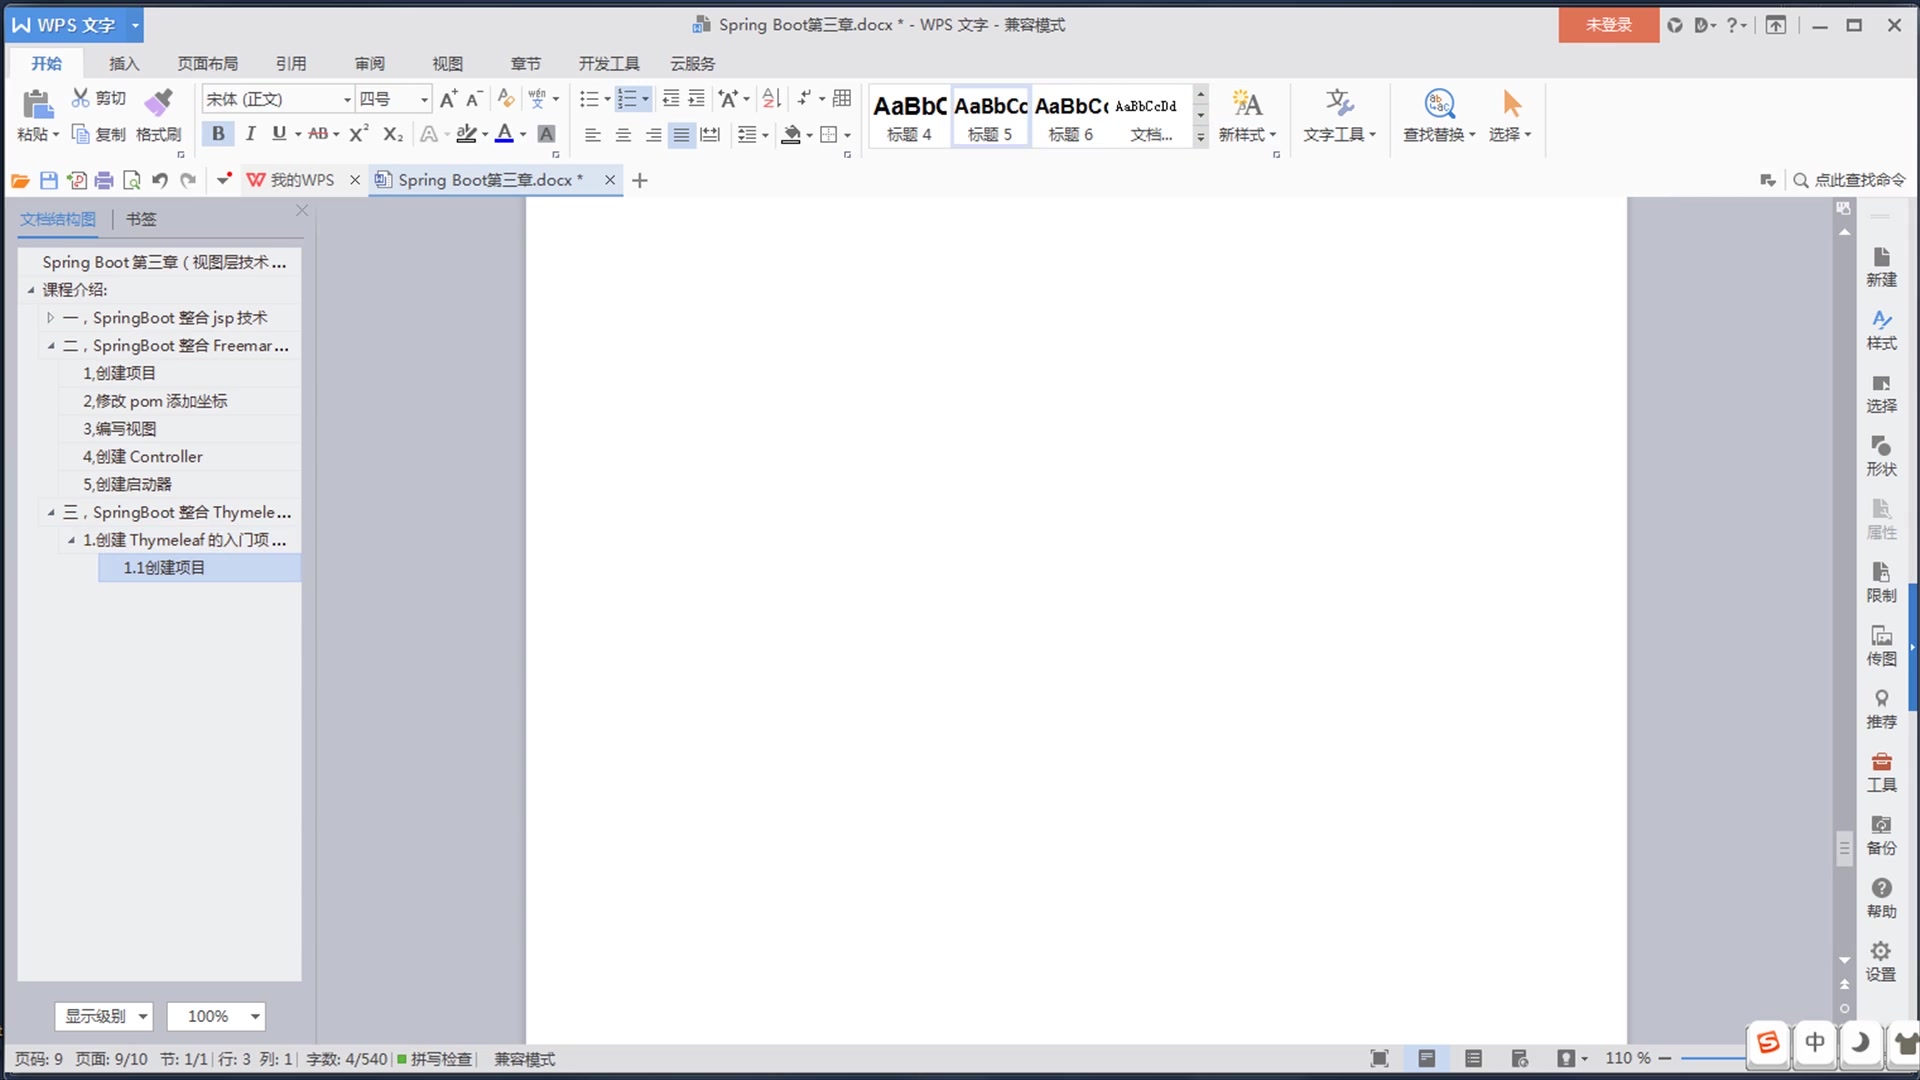Viewport: 1920px width, 1080px height.
Task: Click the character shading icon
Action: pyautogui.click(x=546, y=134)
